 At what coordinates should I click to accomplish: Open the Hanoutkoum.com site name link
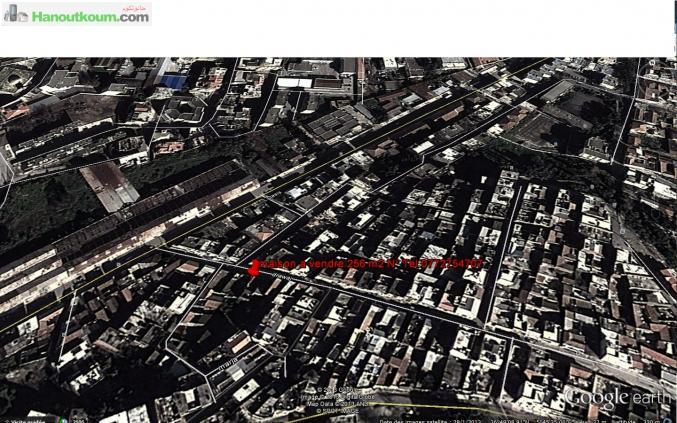tap(90, 17)
